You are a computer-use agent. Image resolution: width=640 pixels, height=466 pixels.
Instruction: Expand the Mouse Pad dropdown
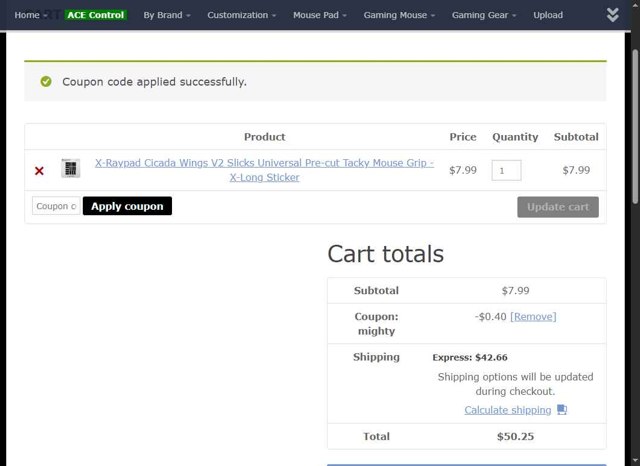pyautogui.click(x=320, y=15)
